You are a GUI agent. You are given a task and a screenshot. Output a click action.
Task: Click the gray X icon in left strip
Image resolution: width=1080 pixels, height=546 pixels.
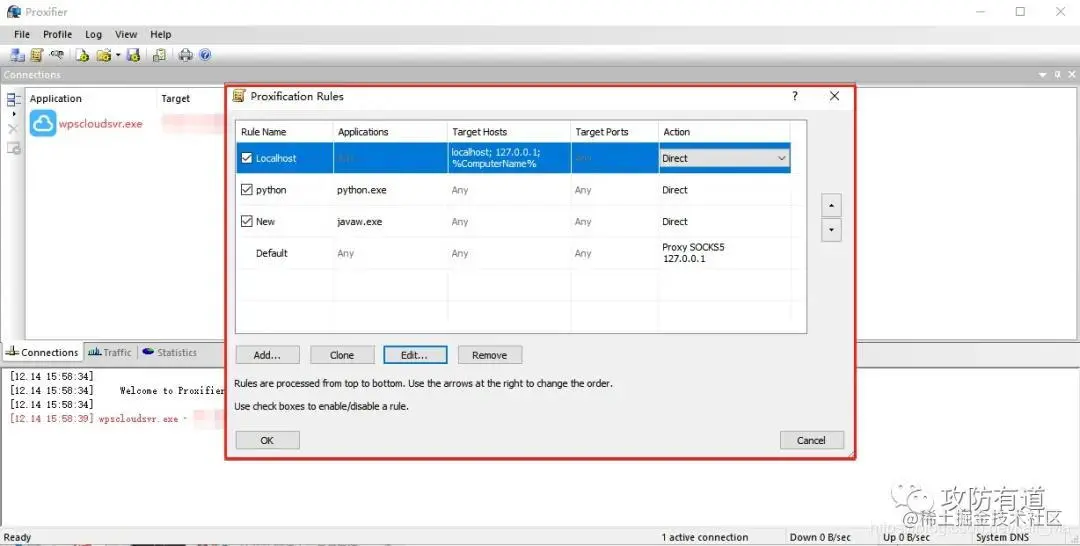click(13, 129)
